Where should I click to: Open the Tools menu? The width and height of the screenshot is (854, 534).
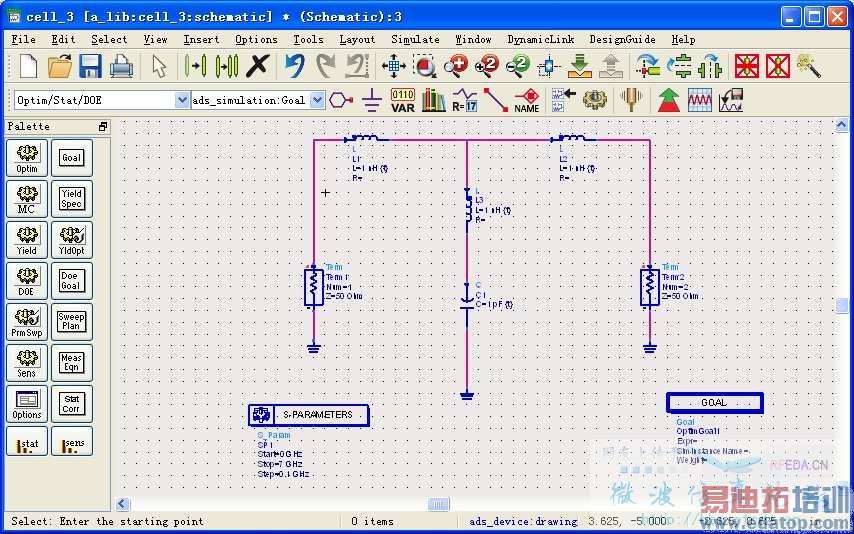click(308, 39)
